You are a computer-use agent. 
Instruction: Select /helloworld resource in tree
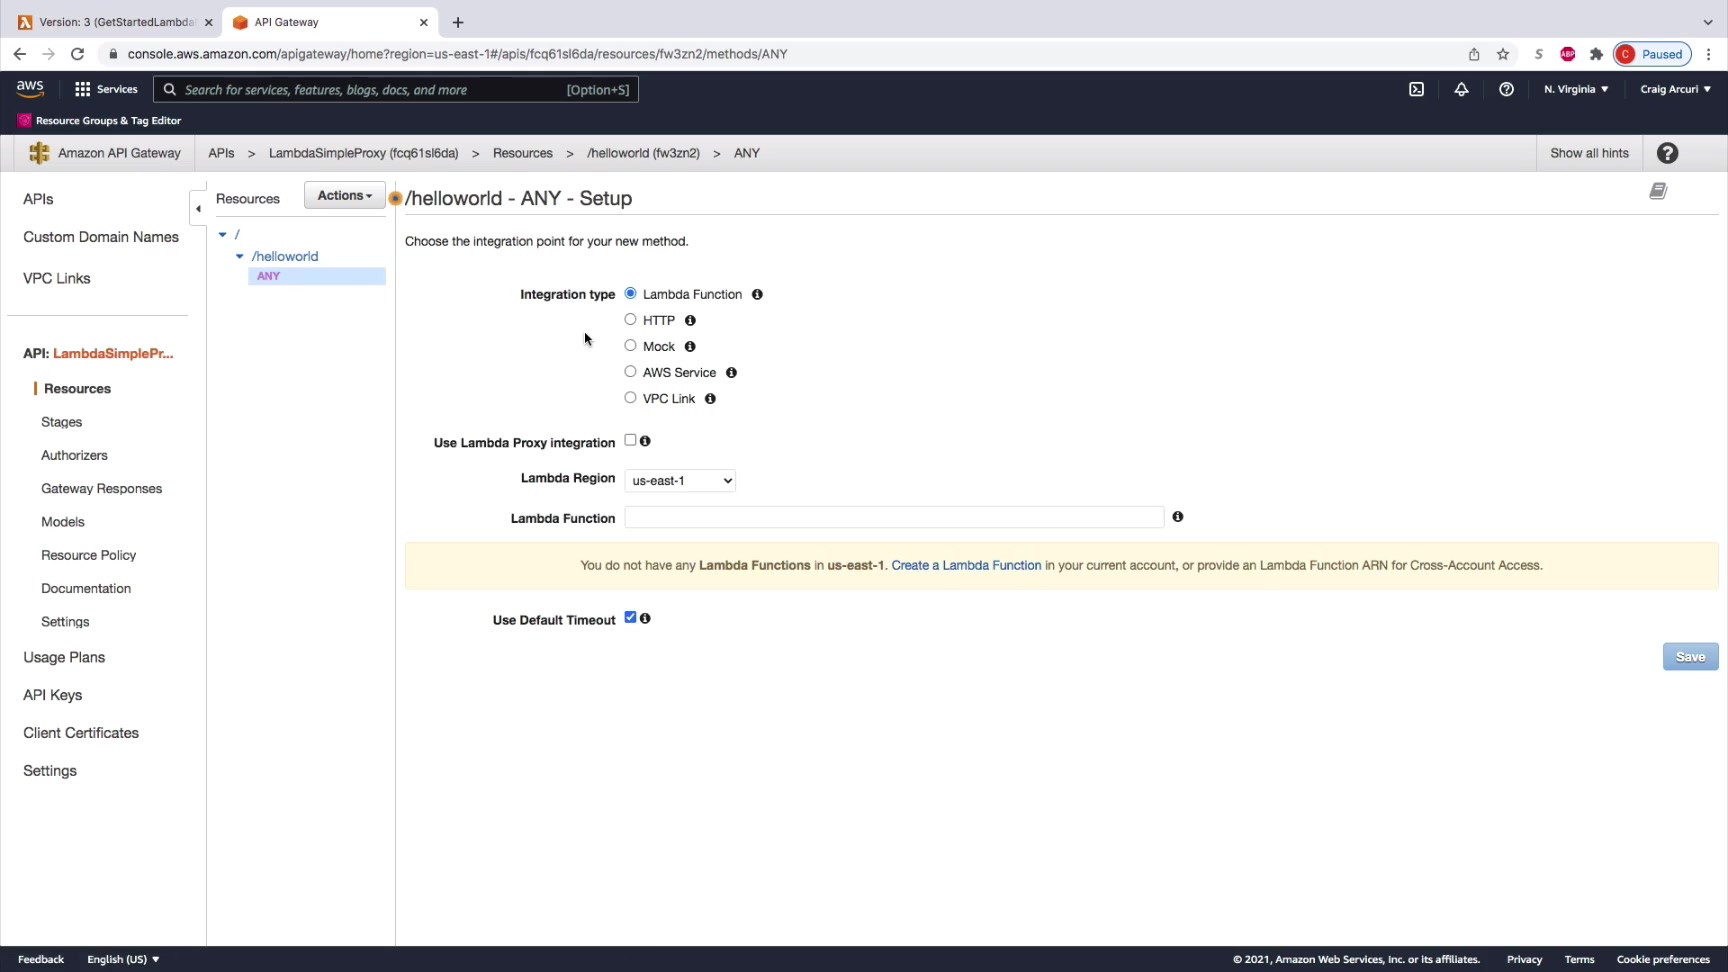[x=285, y=256]
